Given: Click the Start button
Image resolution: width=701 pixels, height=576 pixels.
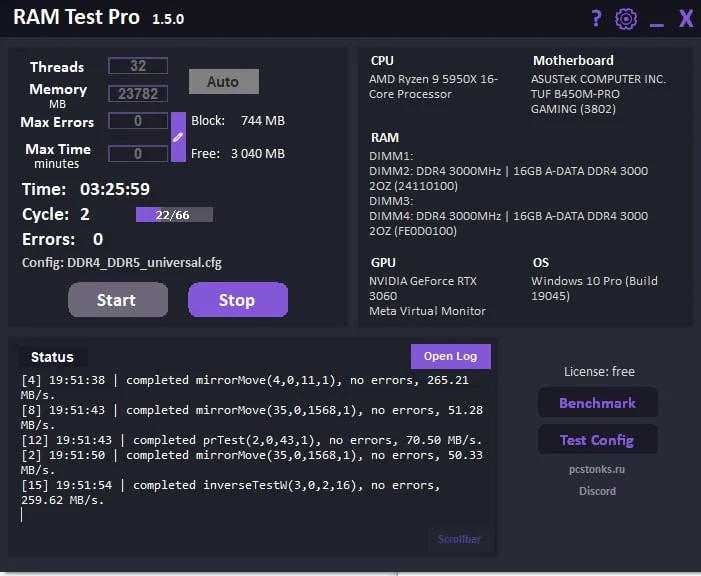Looking at the screenshot, I should point(118,300).
